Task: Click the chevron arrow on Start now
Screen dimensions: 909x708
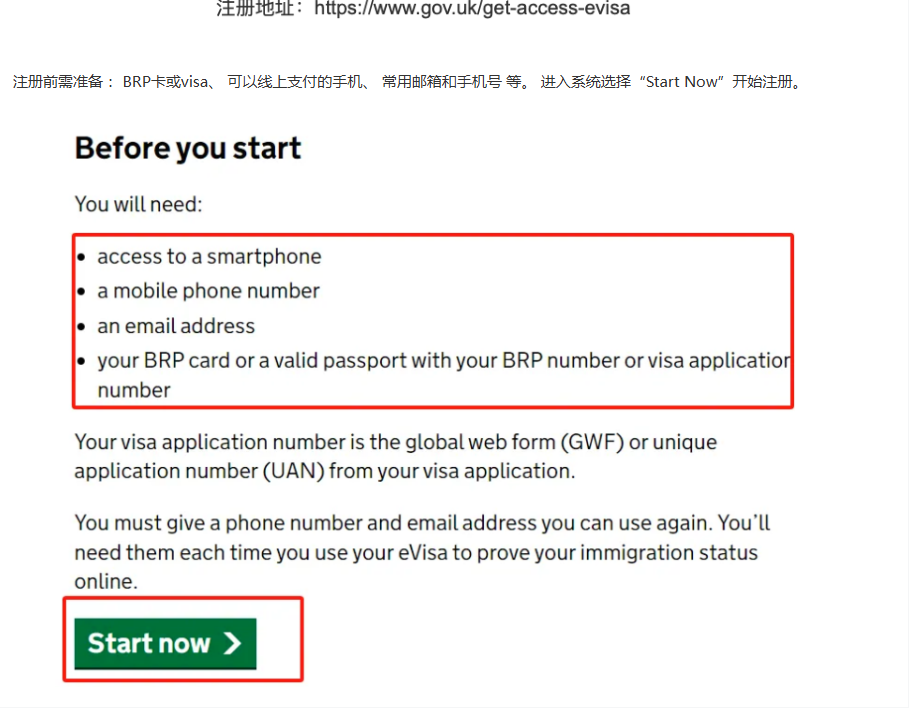Action: pyautogui.click(x=233, y=644)
